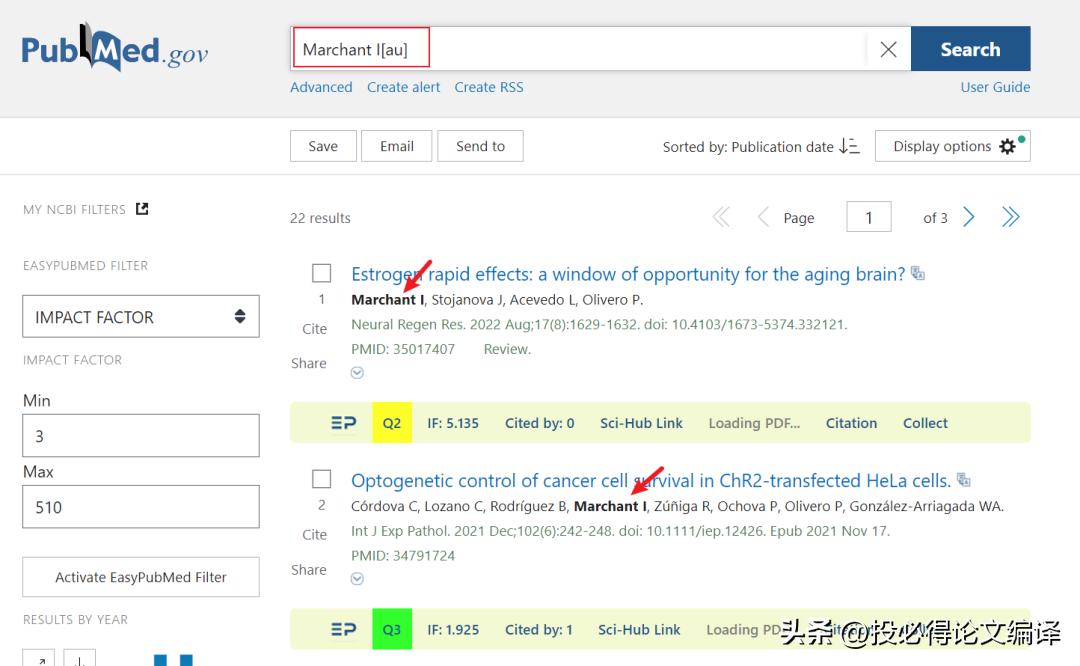The image size is (1080, 666).
Task: Click the Min impact factor field
Action: (x=141, y=436)
